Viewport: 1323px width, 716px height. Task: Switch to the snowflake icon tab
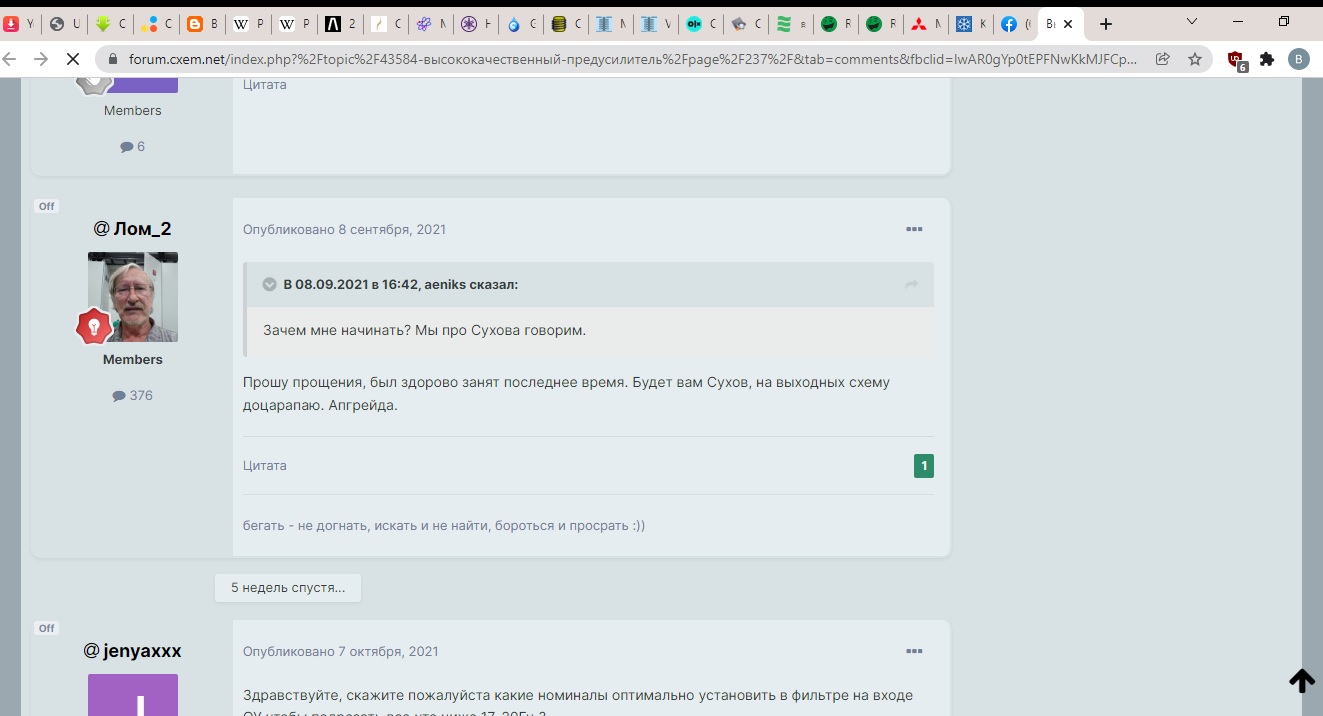point(964,23)
